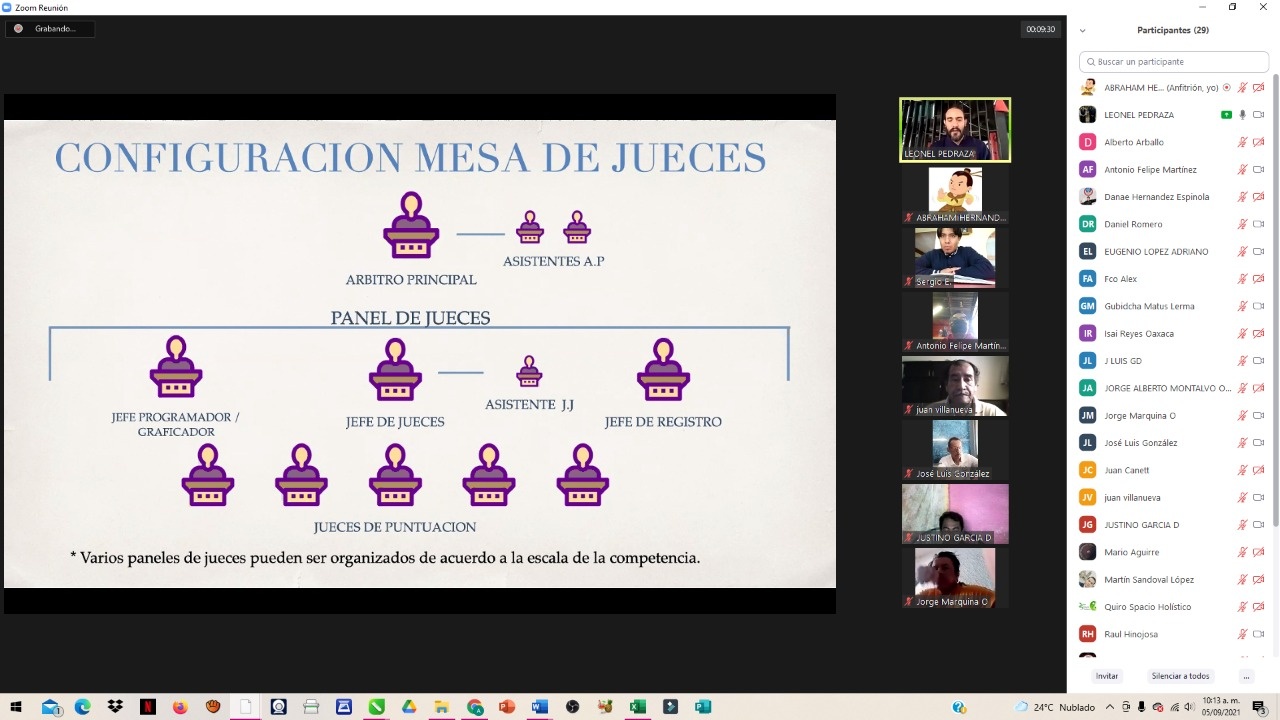Mute LEONEL PEDRAZA's microphone icon
The image size is (1280, 720).
pos(1243,115)
